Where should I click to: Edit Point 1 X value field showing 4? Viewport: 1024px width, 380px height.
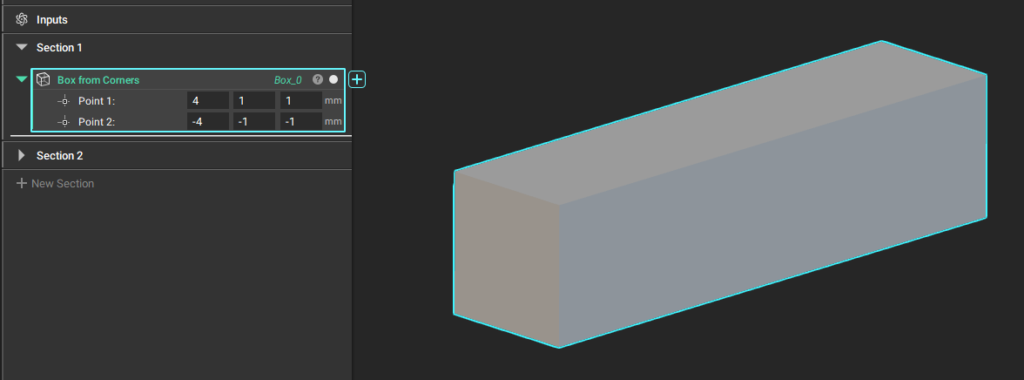208,101
